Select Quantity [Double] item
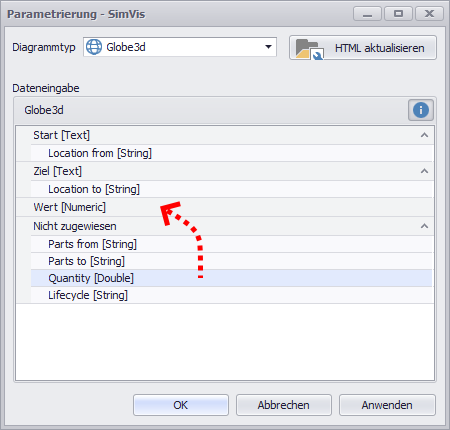 coord(232,278)
